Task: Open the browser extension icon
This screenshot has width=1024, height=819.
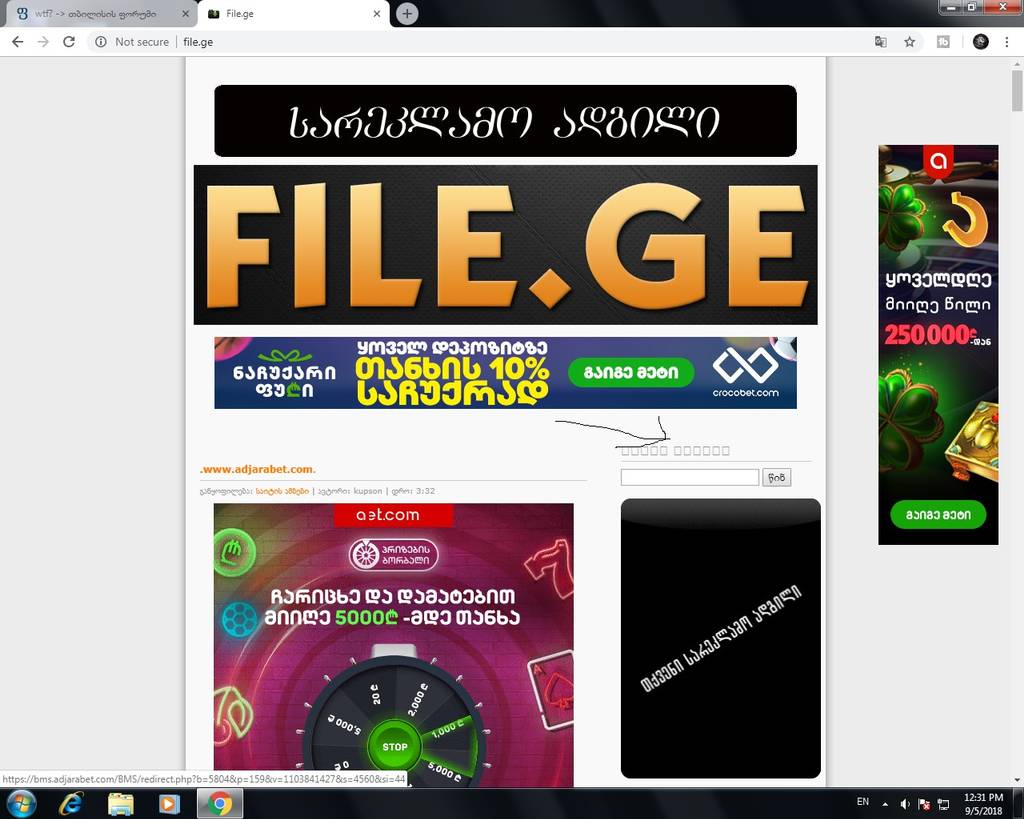Action: pos(943,42)
